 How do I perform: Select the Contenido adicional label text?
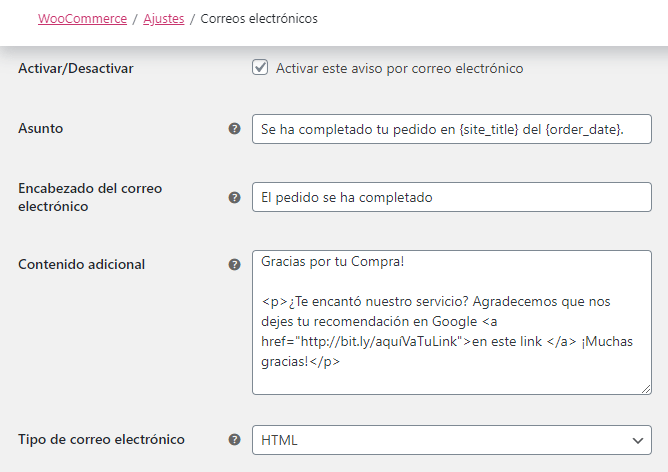(81, 265)
